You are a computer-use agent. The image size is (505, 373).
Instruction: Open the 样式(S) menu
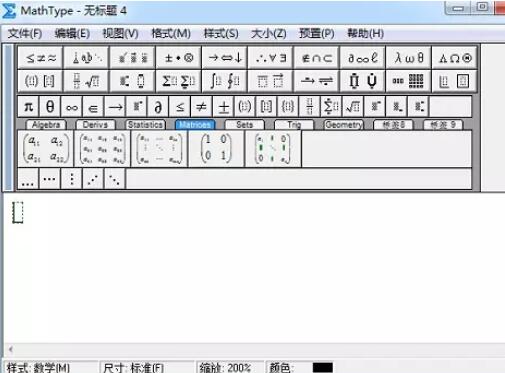click(221, 33)
